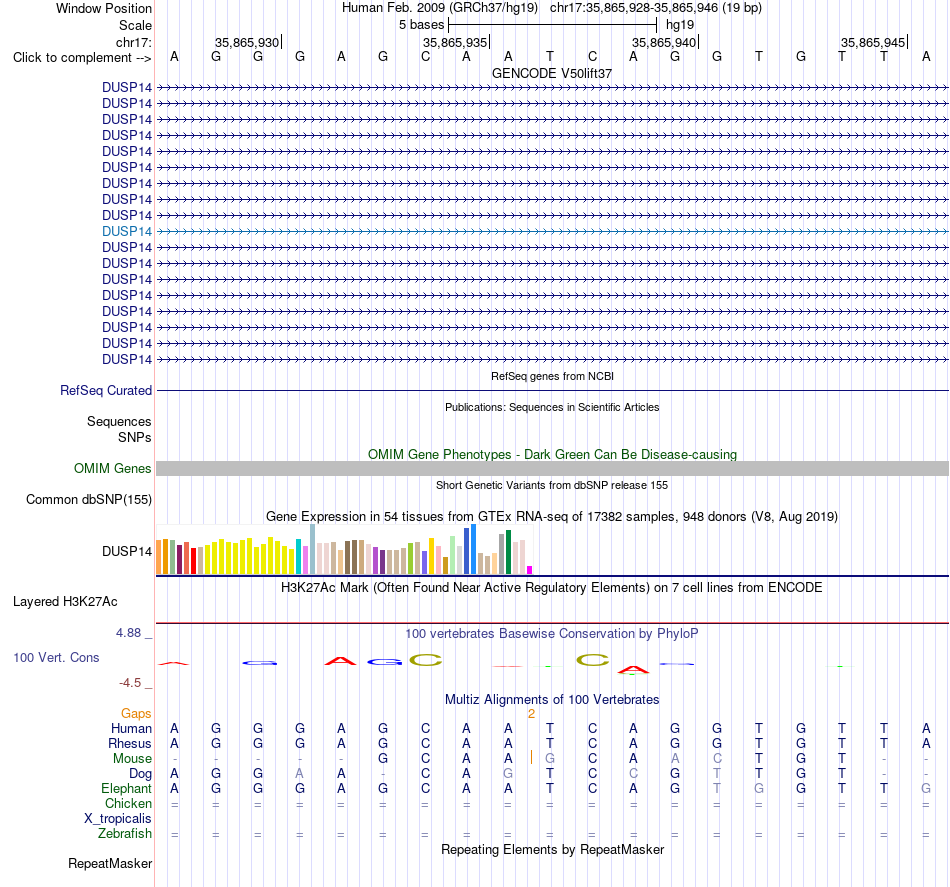Click the hg19 label beside the scale bar
Screen dimensions: 950x887
pos(680,25)
